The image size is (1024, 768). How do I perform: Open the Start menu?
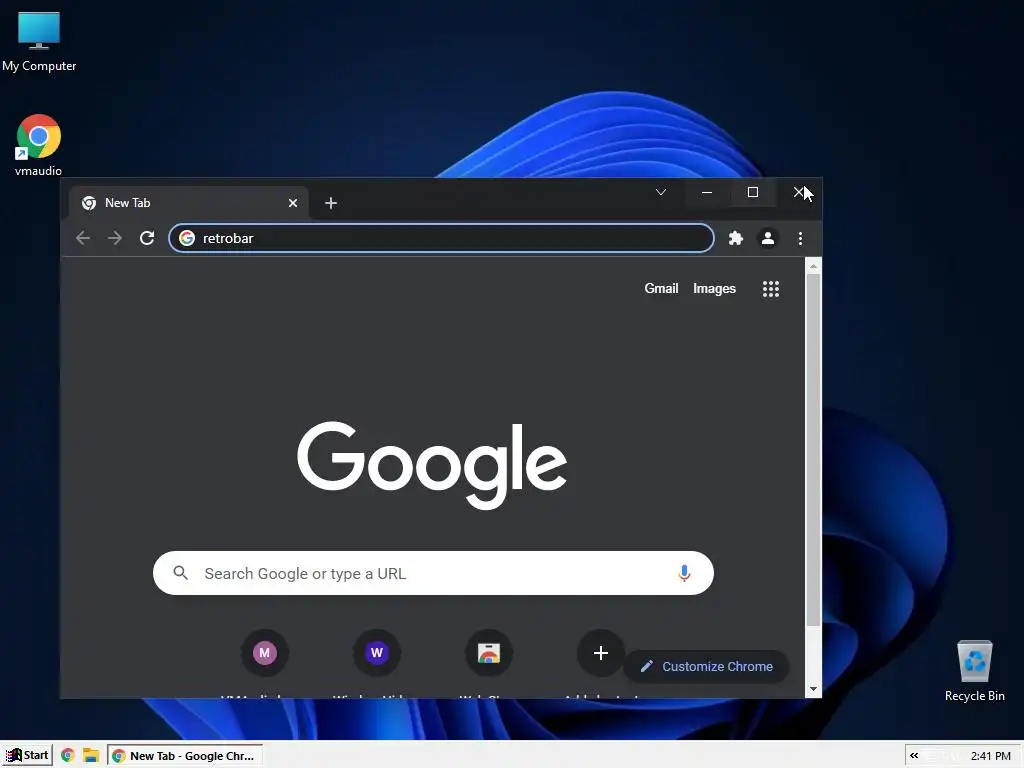(27, 756)
